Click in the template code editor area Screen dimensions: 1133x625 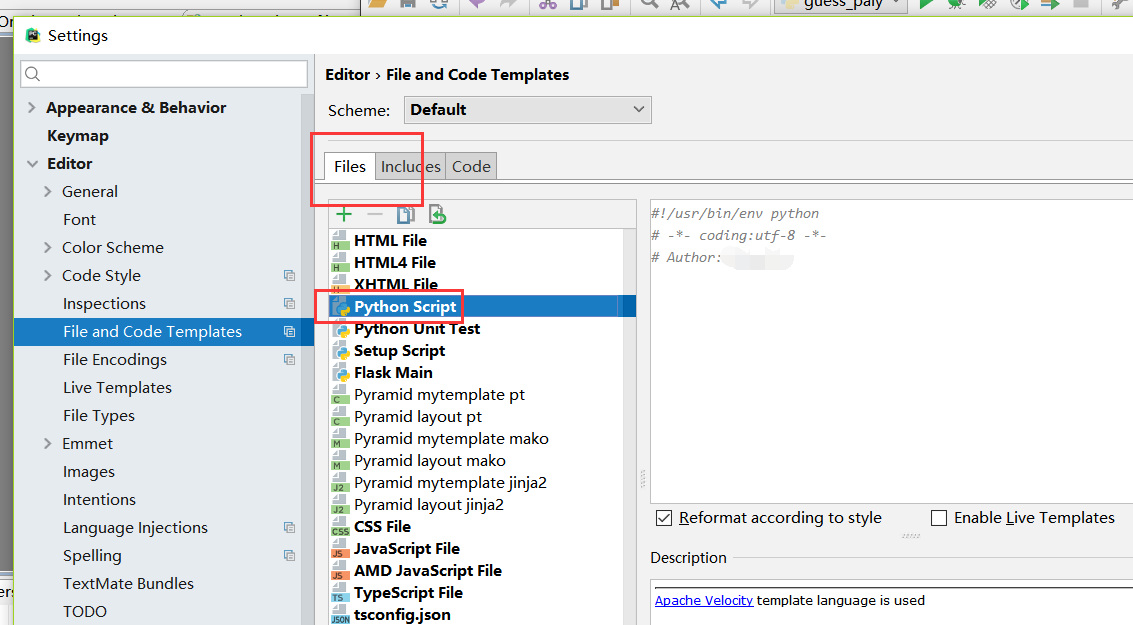tap(892, 352)
